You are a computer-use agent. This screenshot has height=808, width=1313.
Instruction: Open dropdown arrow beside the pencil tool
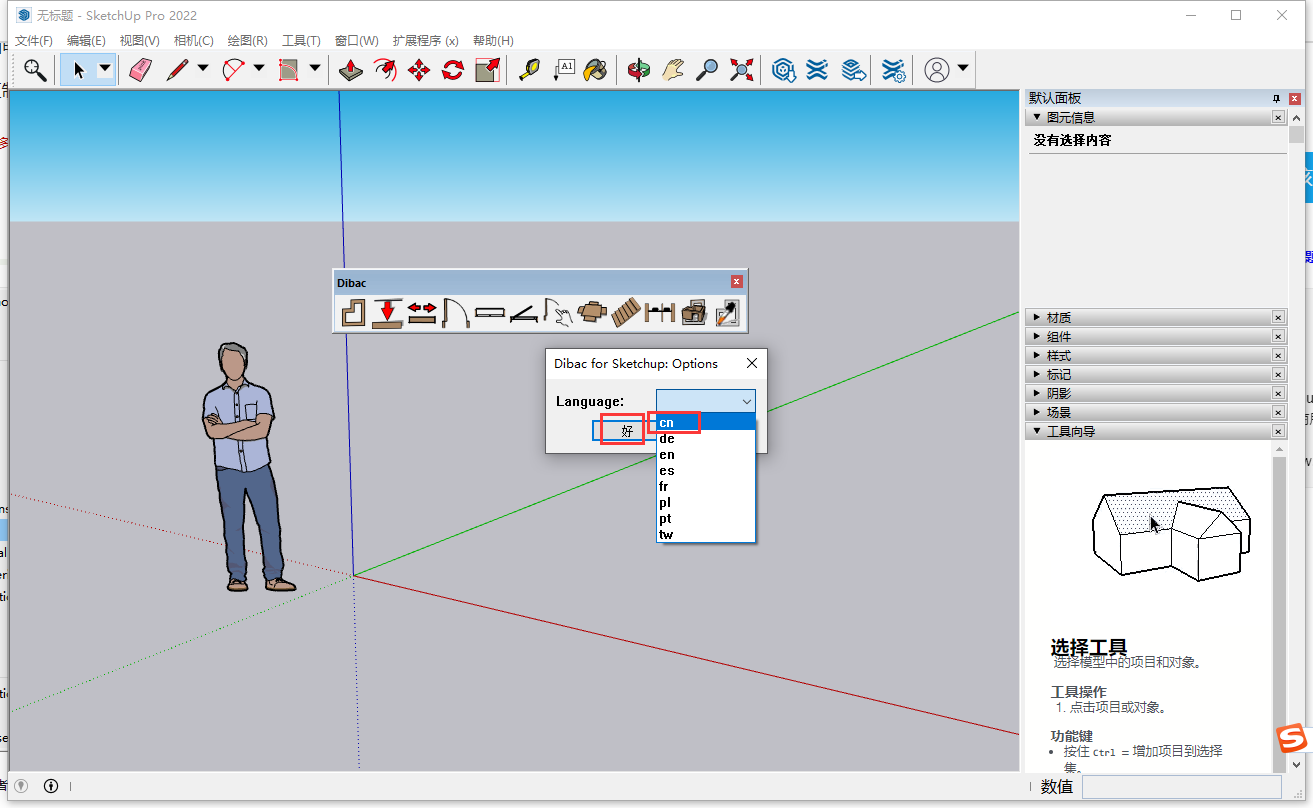click(x=203, y=69)
